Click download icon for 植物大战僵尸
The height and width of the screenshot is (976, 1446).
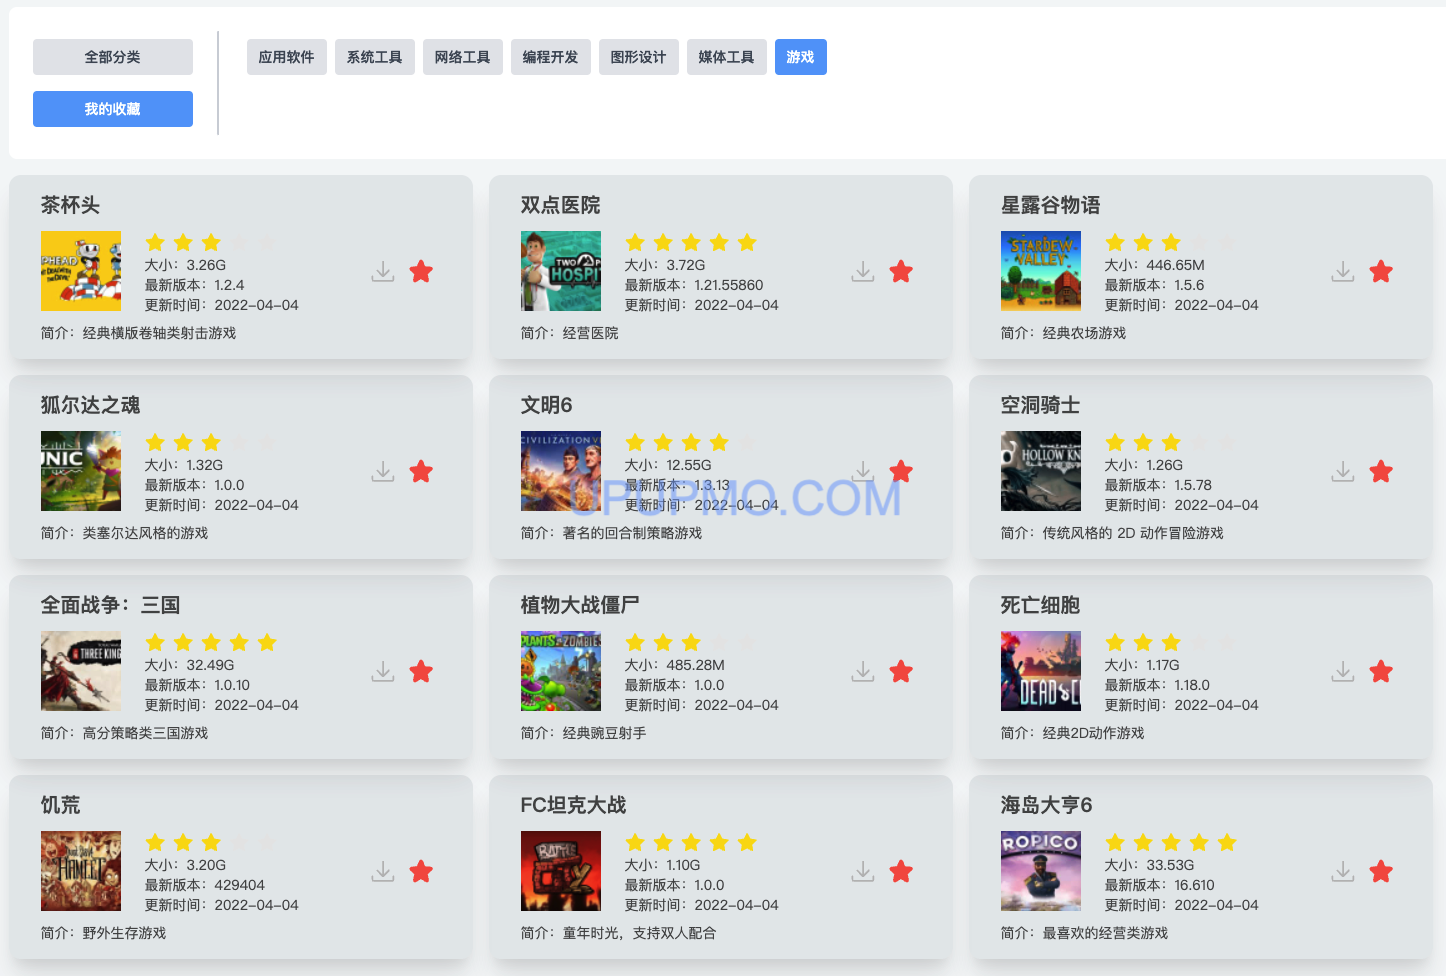click(863, 671)
